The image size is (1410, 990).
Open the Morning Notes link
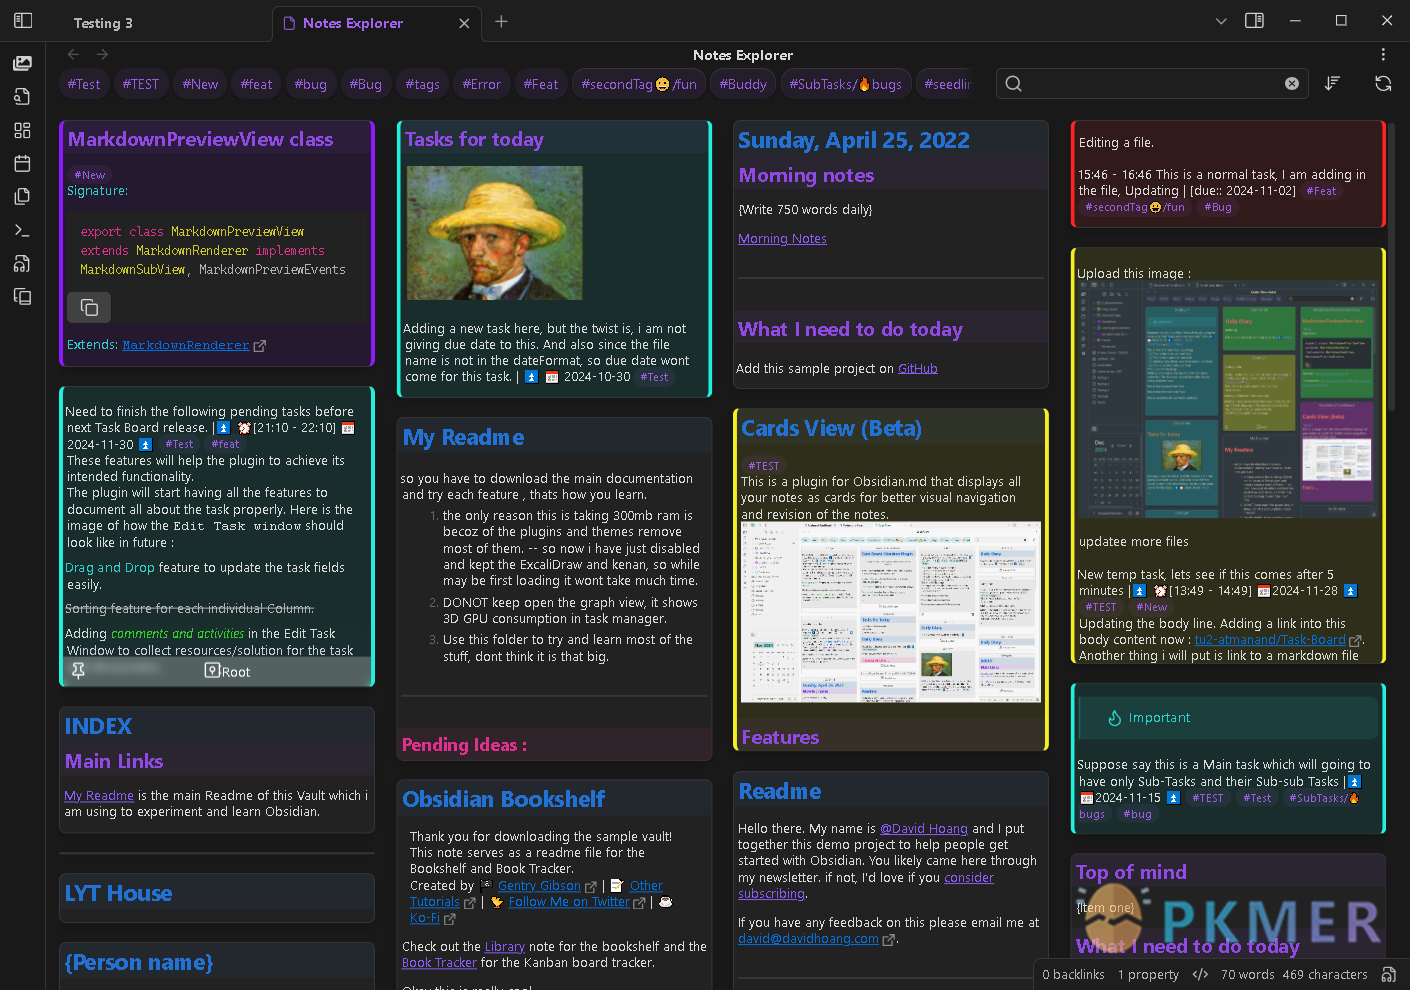(x=782, y=238)
